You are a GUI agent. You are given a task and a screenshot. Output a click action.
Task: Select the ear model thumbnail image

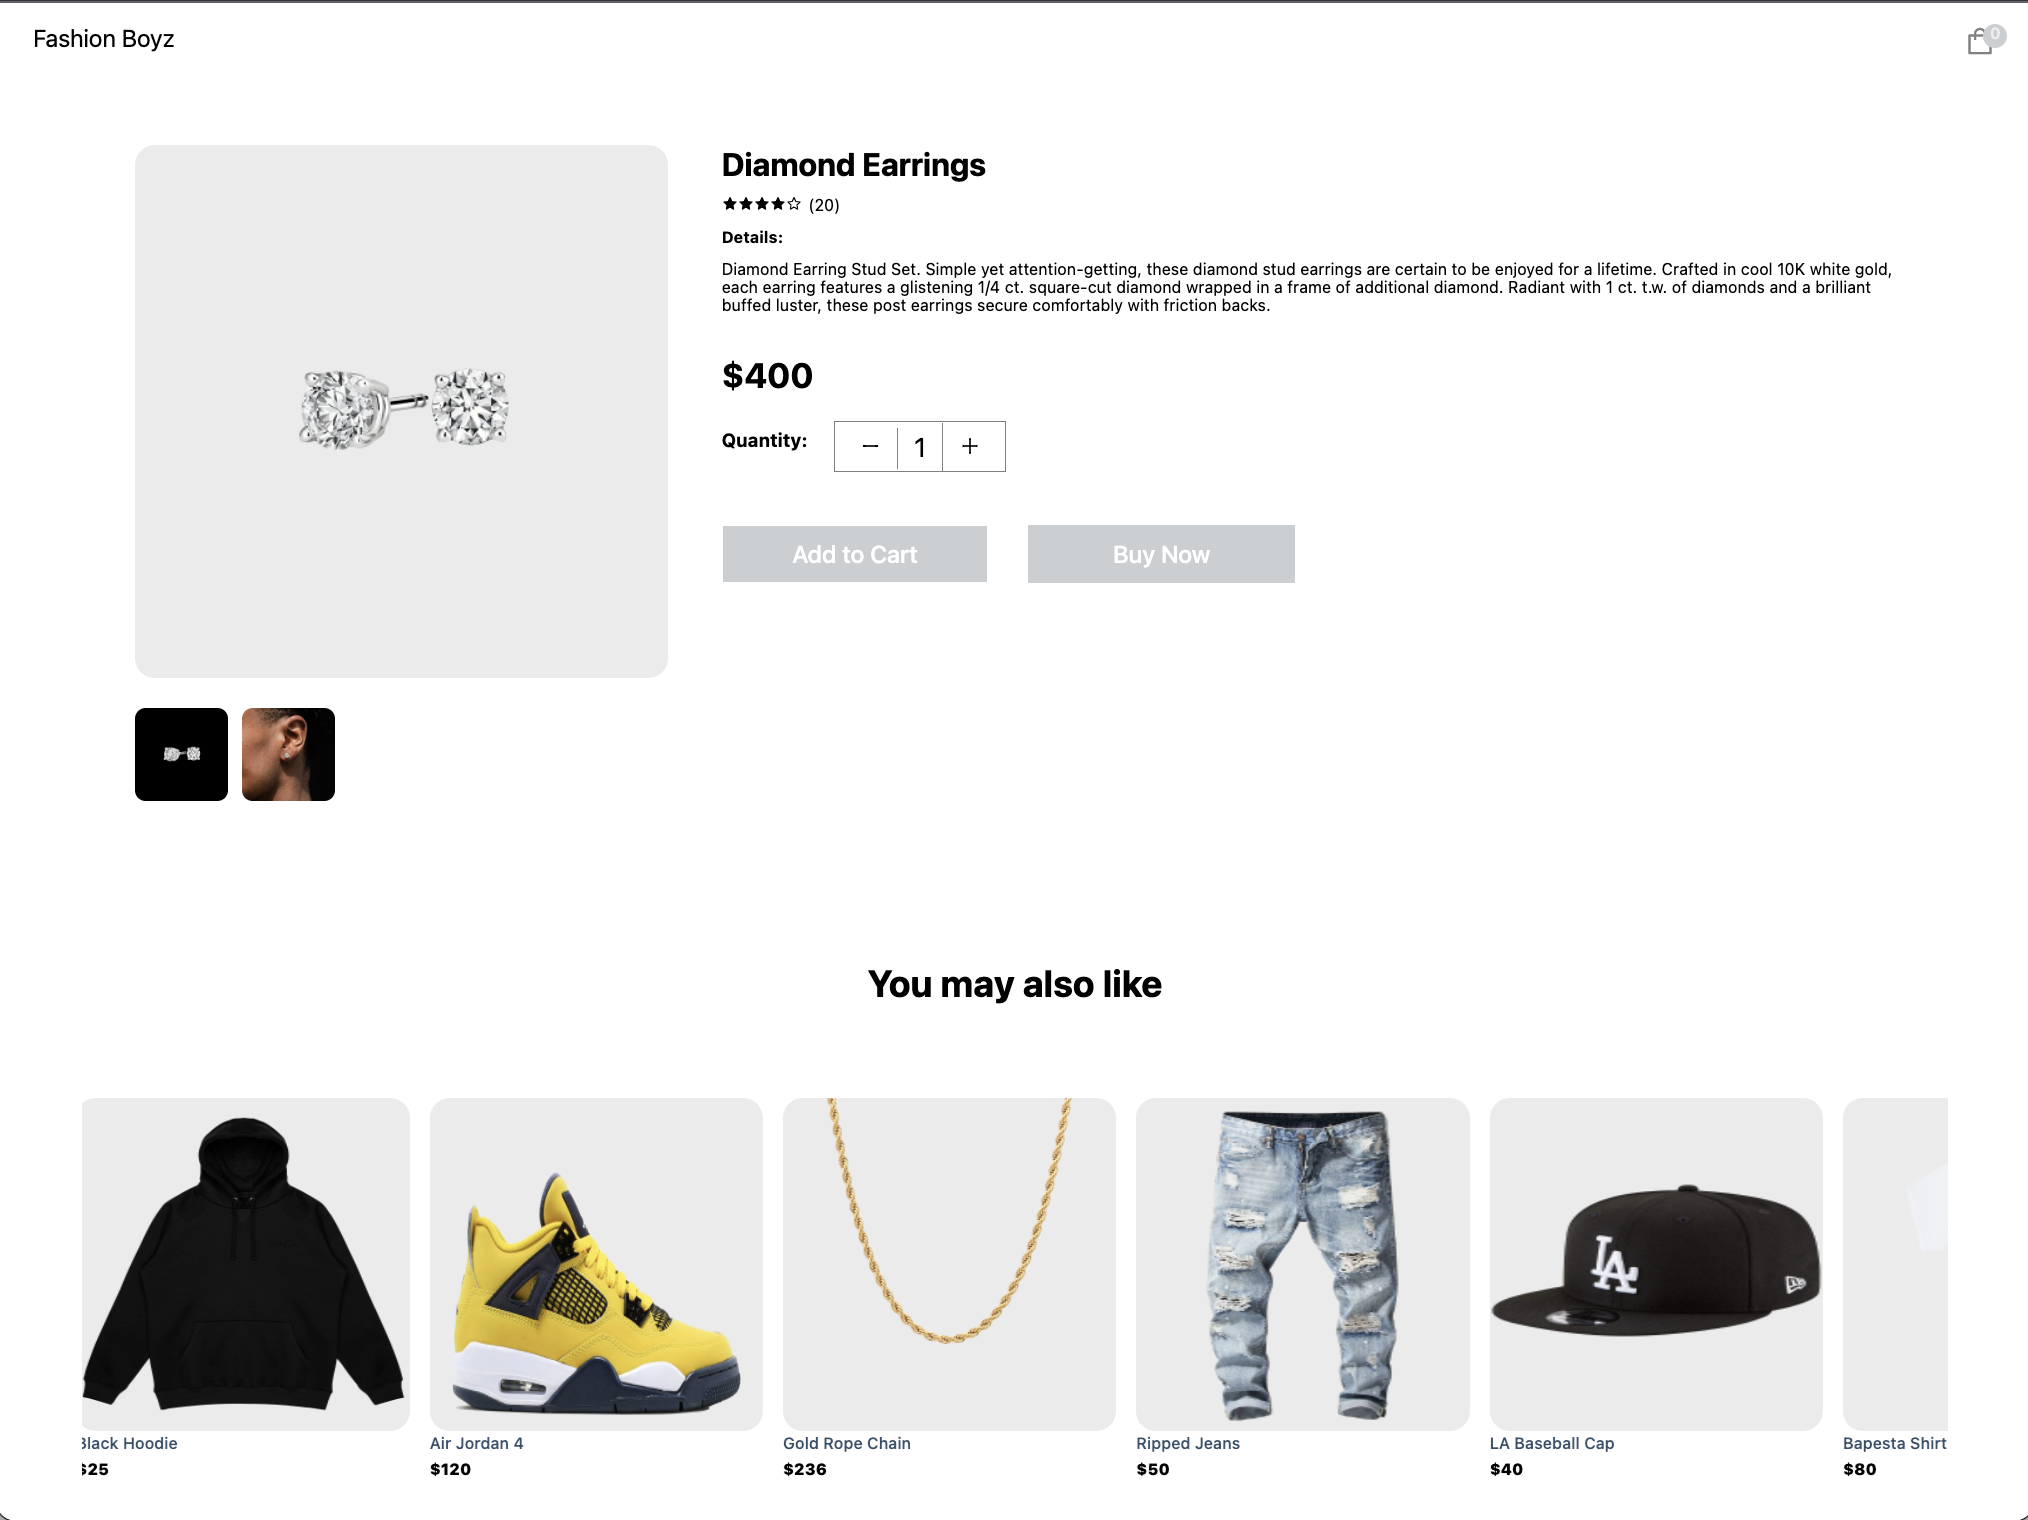click(x=288, y=754)
